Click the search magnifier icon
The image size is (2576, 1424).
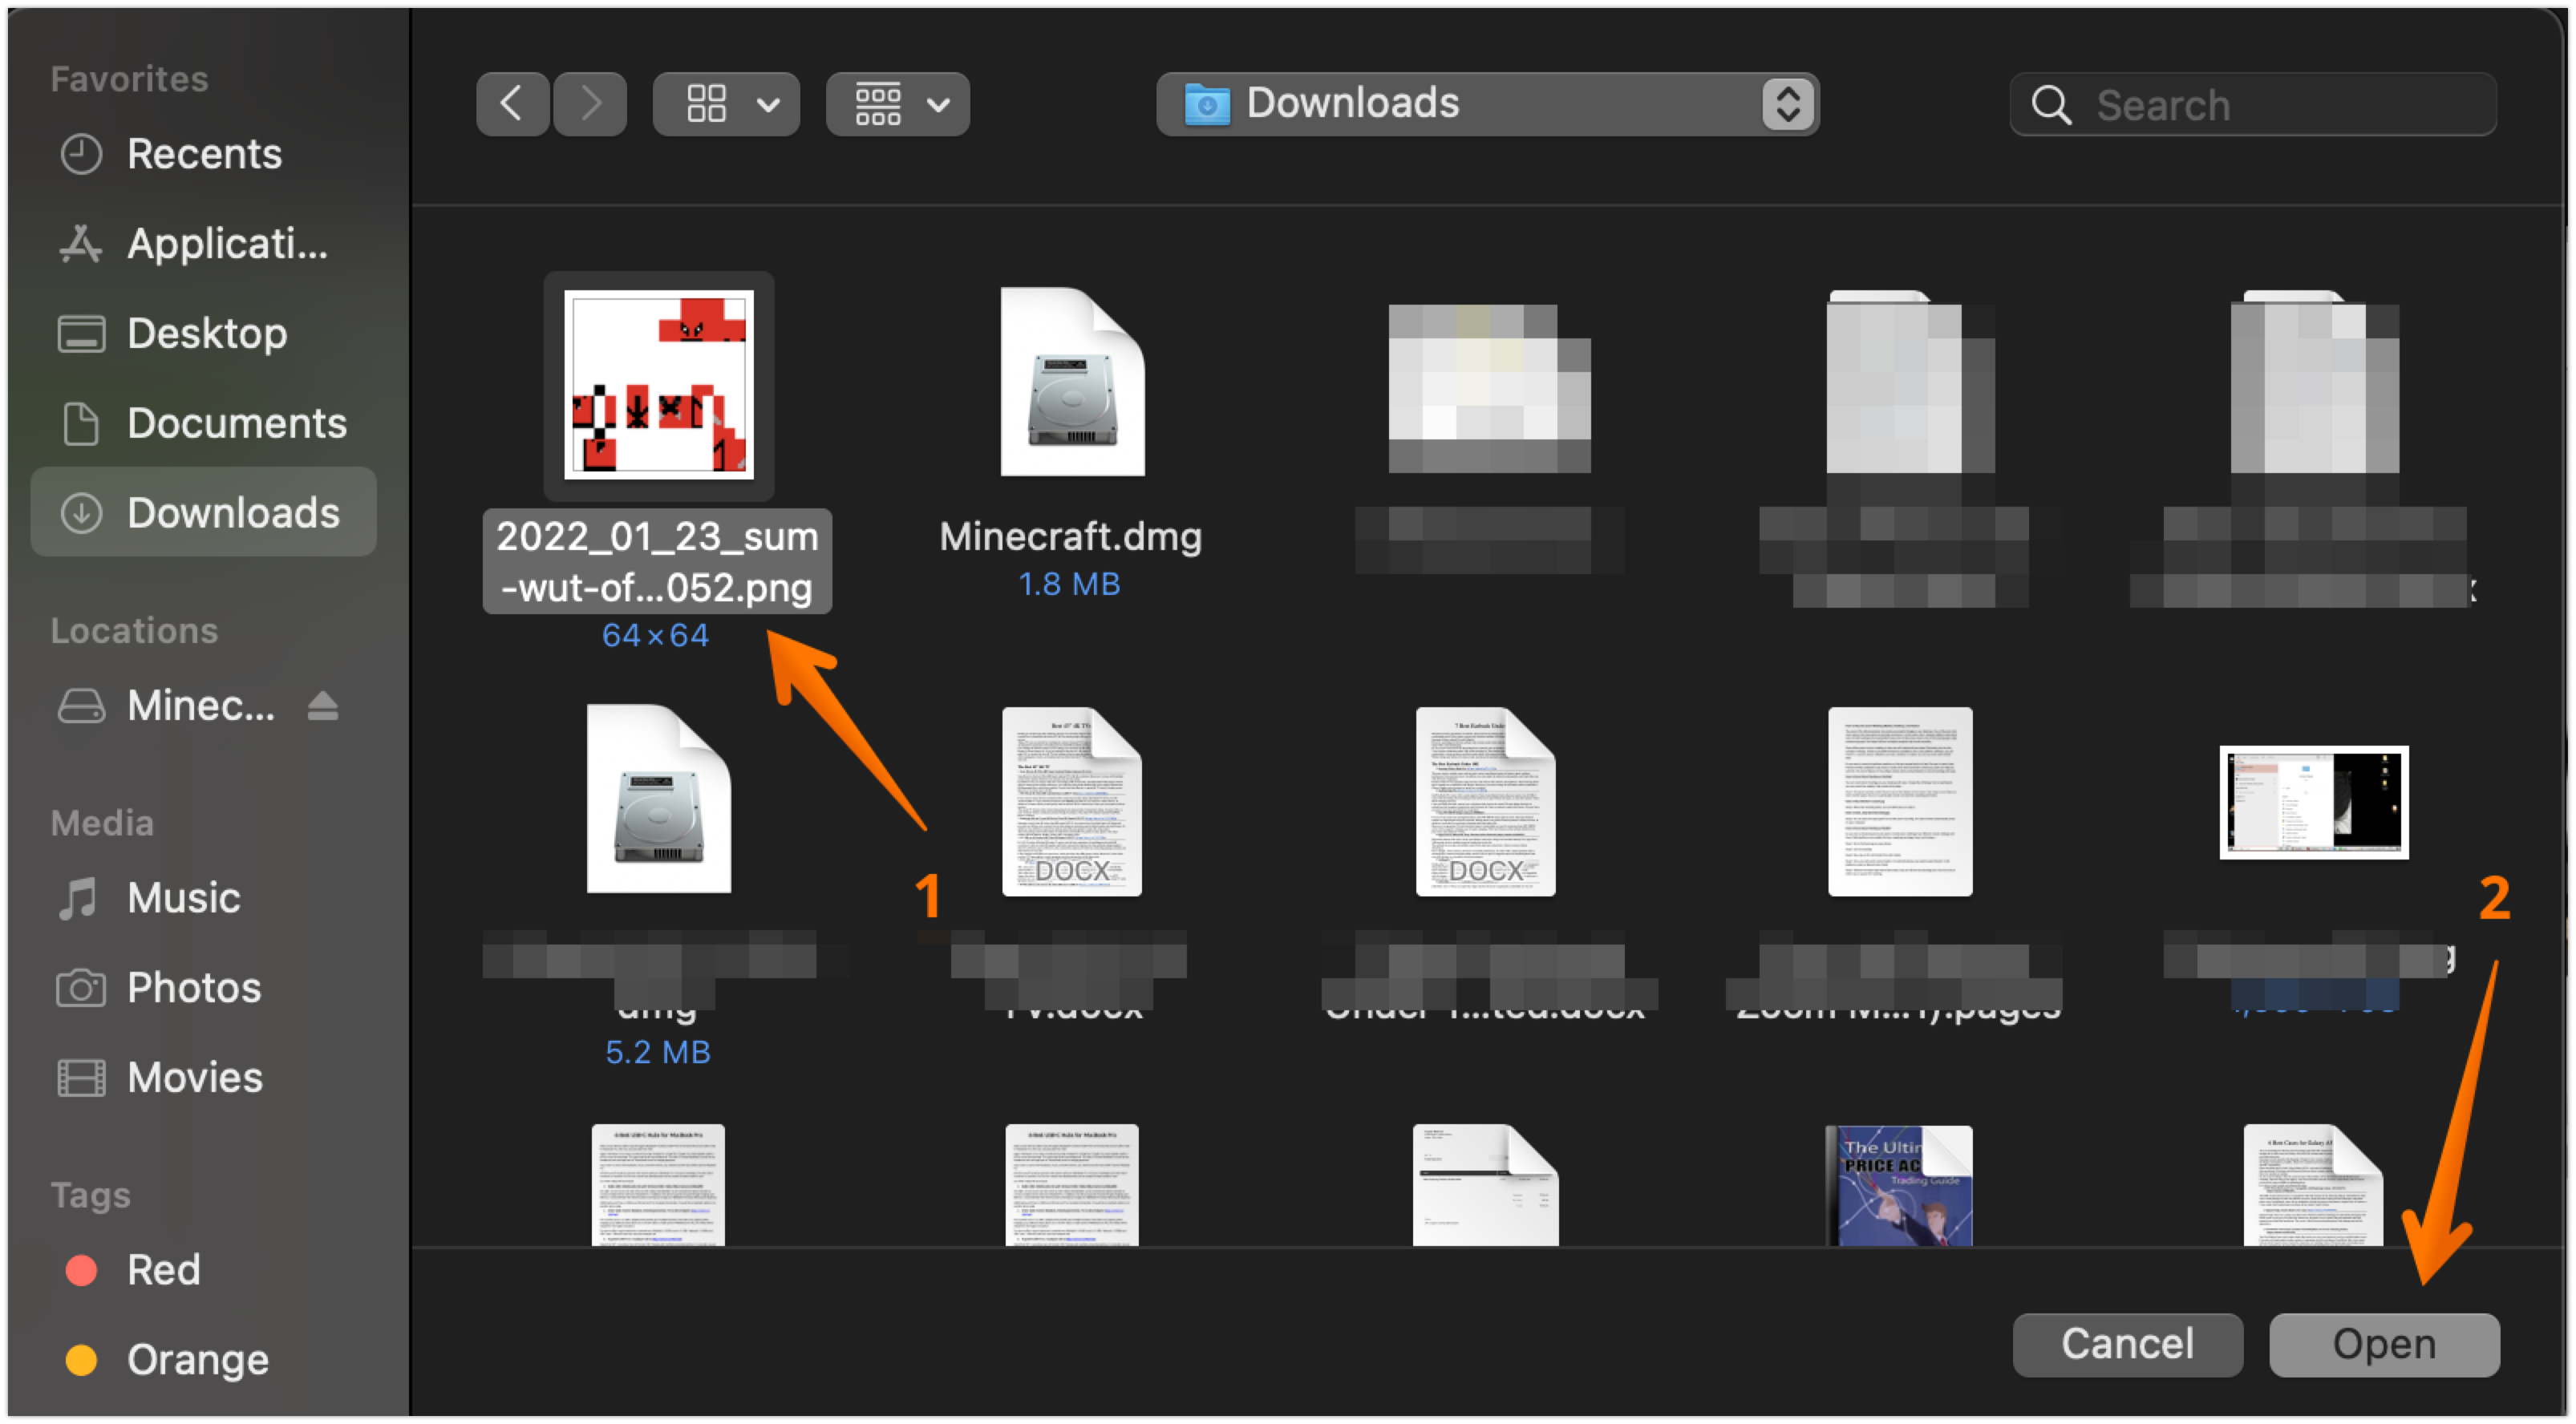coord(2050,105)
